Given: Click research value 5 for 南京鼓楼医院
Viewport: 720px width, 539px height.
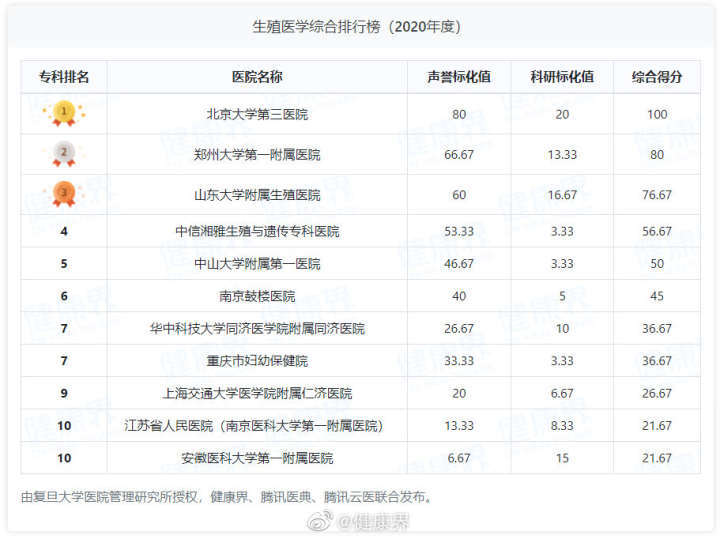Looking at the screenshot, I should (562, 297).
